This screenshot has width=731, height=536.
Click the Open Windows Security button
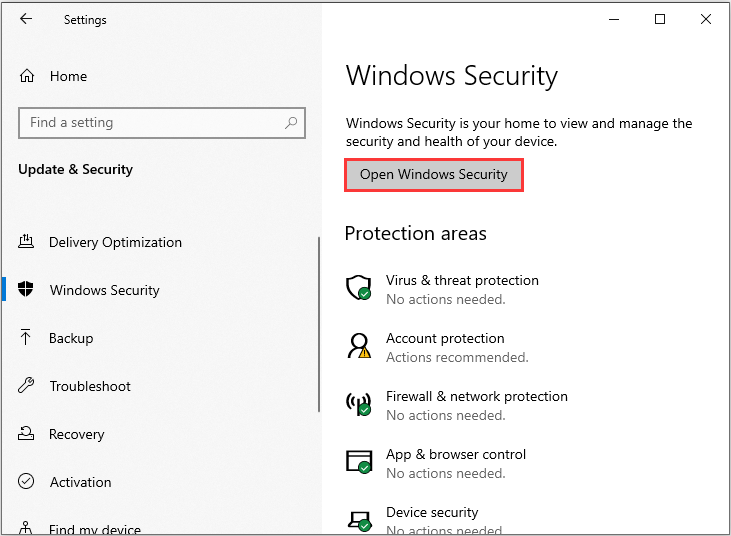(434, 175)
